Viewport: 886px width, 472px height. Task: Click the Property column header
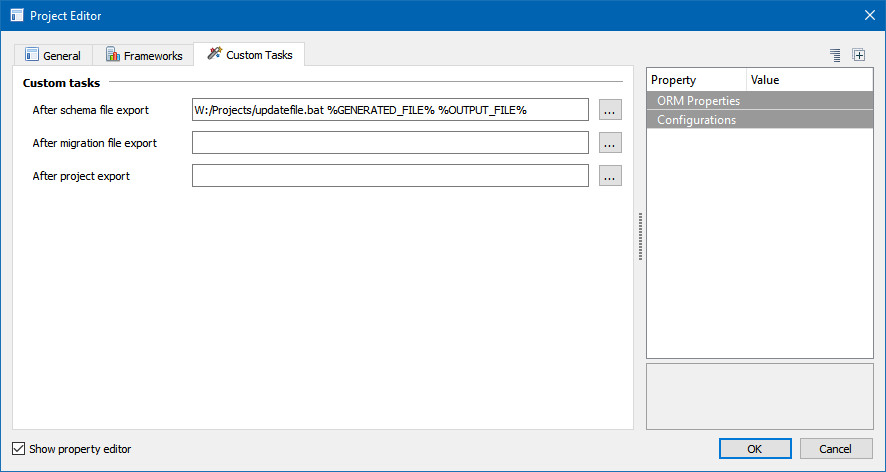pos(696,80)
